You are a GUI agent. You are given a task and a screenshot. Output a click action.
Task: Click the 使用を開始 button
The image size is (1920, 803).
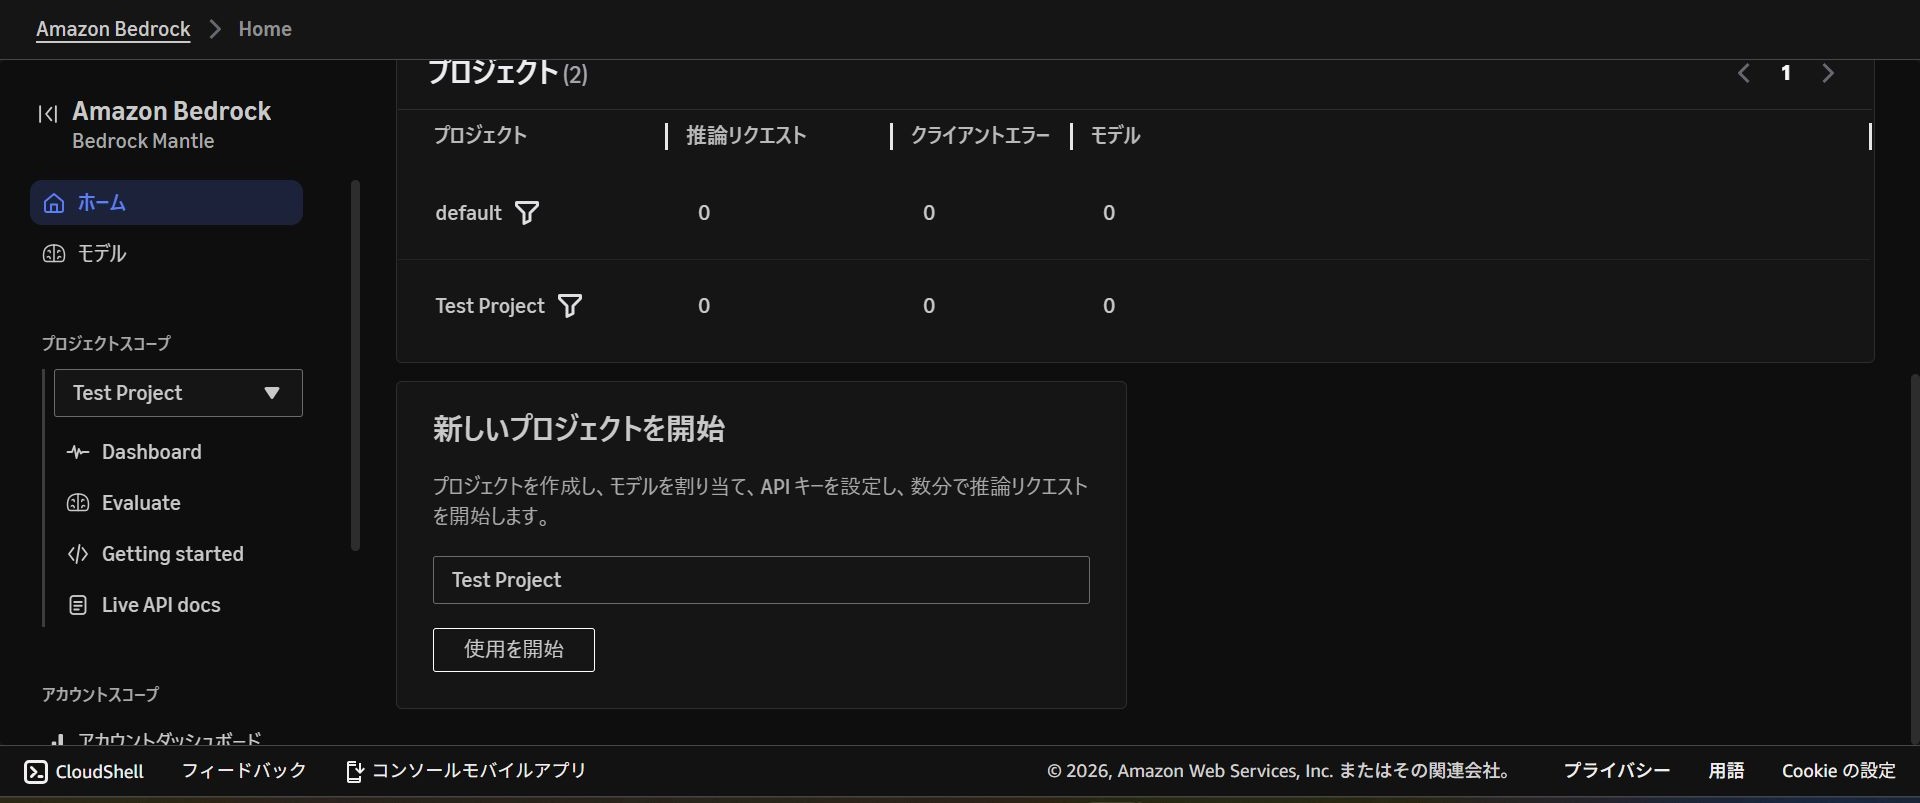pyautogui.click(x=514, y=650)
